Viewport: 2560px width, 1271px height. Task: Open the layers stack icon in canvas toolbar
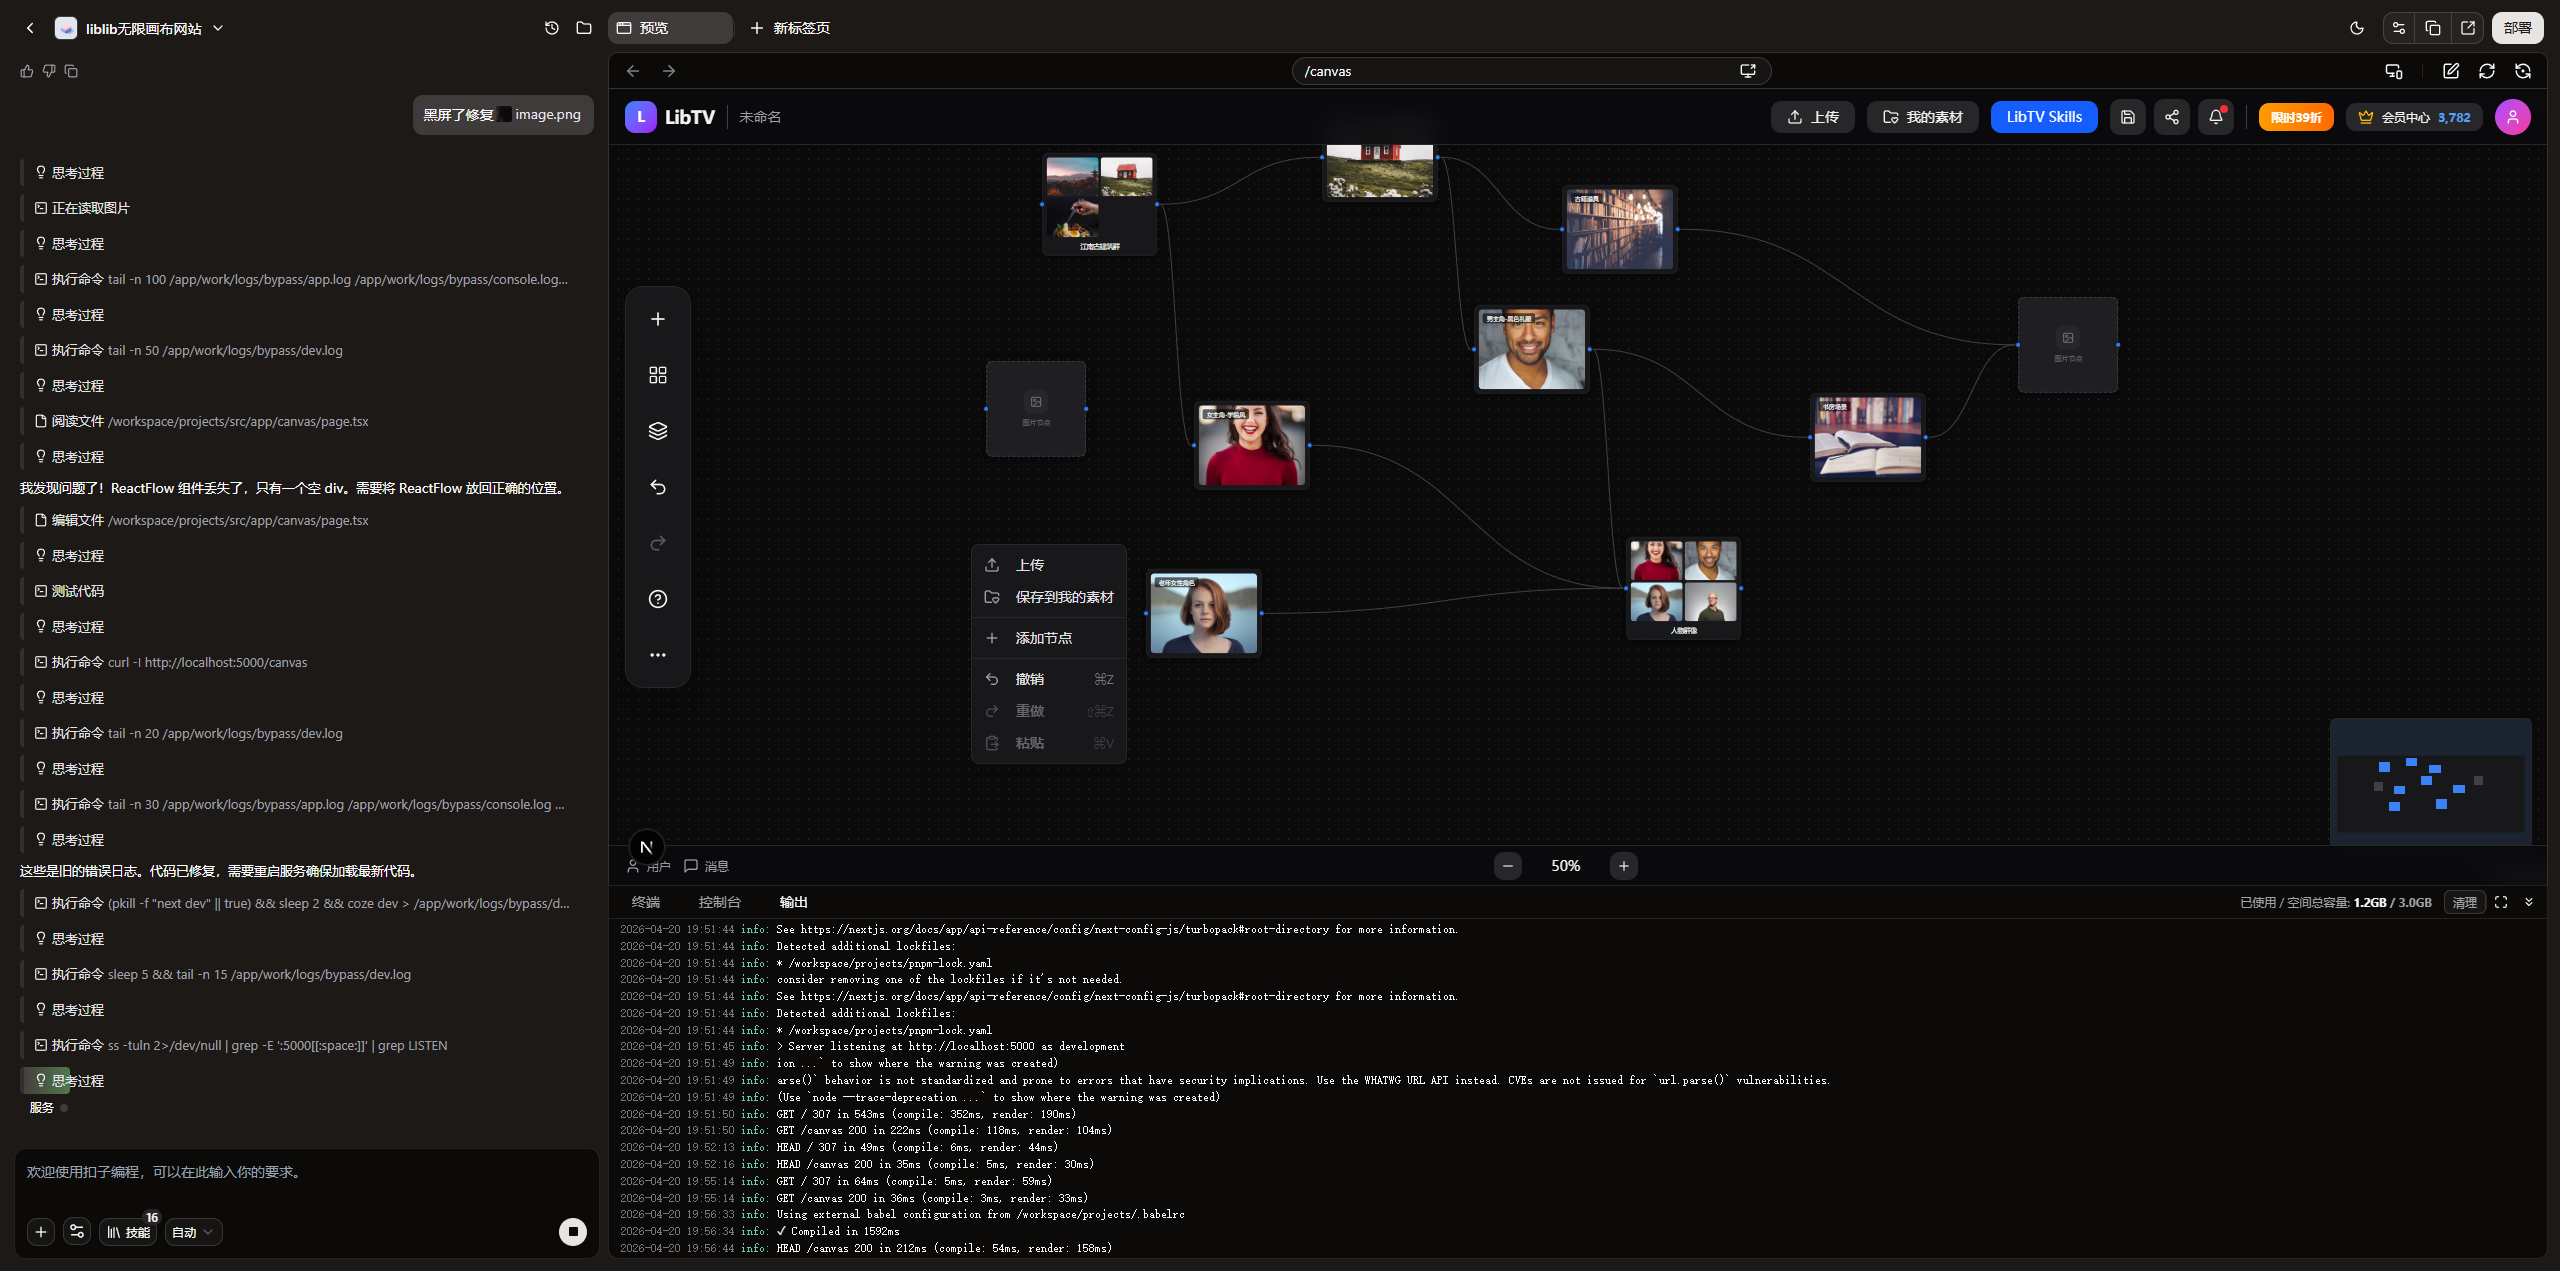pos(657,431)
